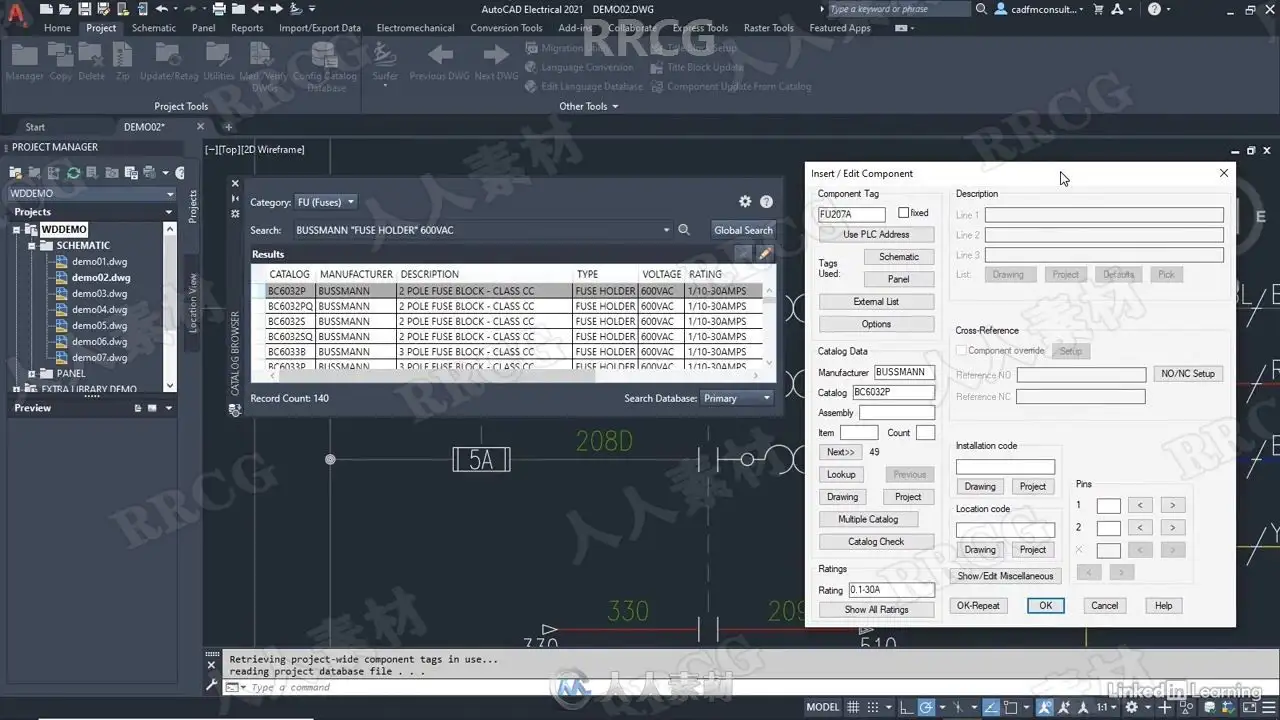Click the NO/NC Setup button
The height and width of the screenshot is (720, 1280).
[x=1188, y=374]
